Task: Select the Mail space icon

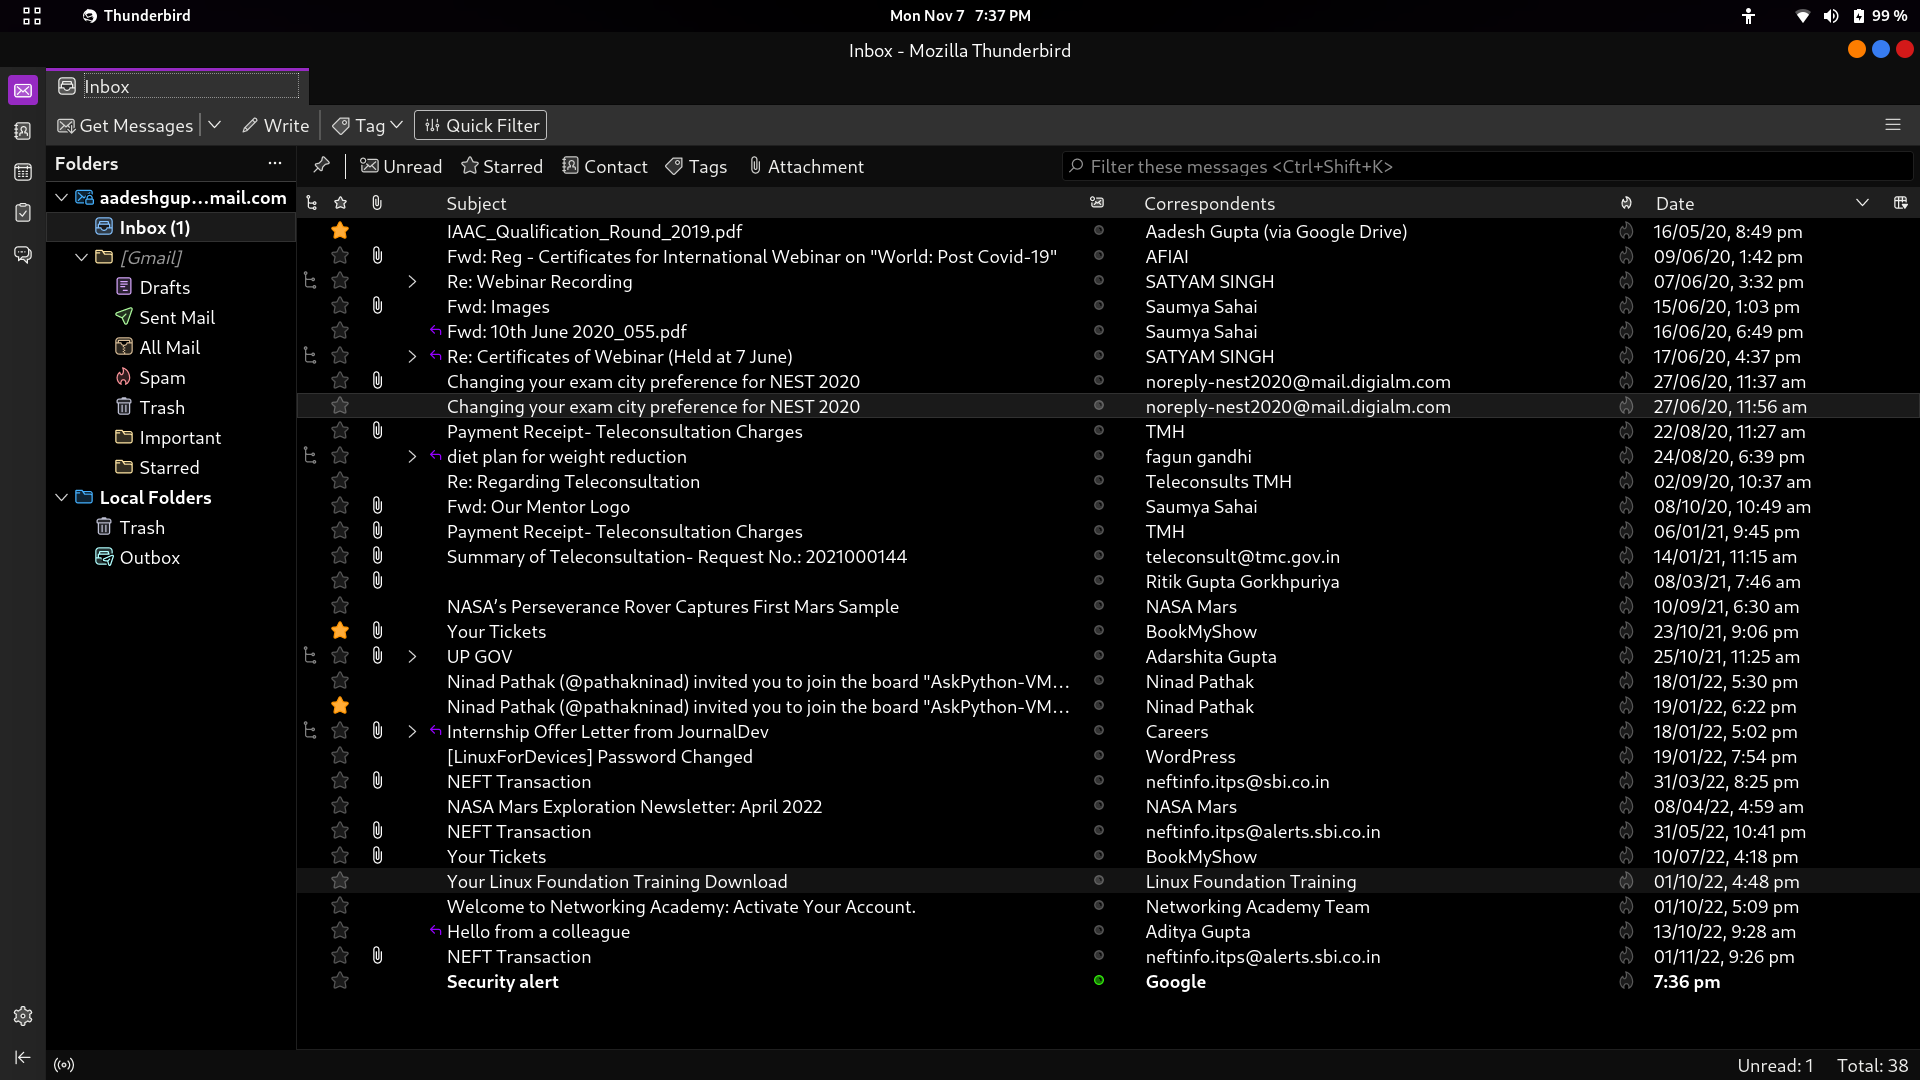Action: point(22,90)
